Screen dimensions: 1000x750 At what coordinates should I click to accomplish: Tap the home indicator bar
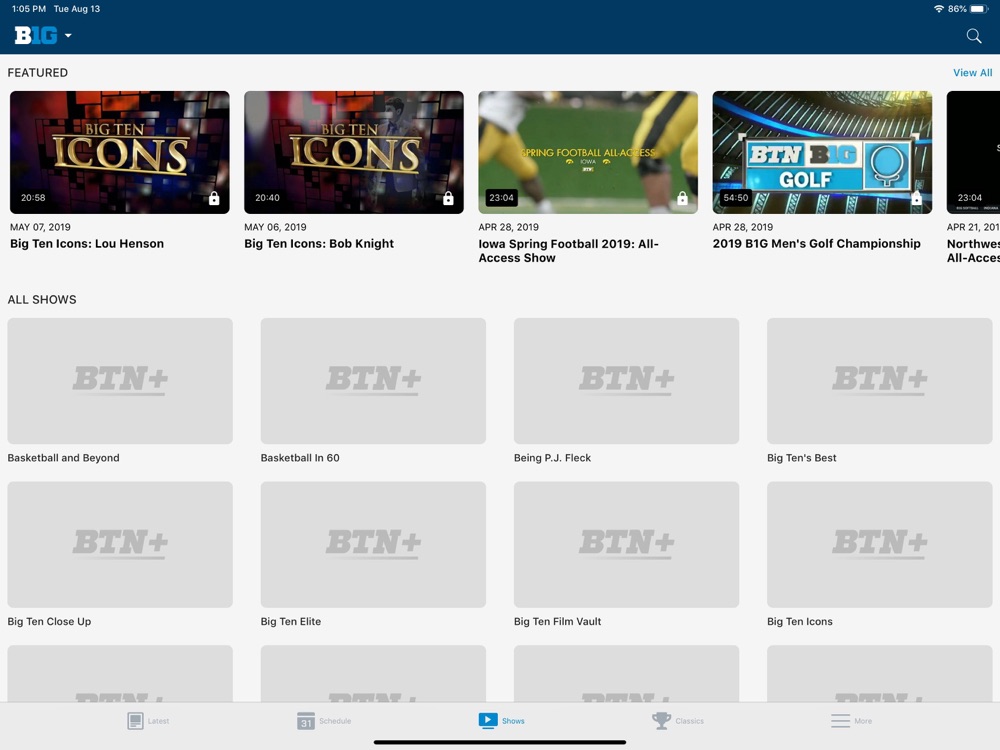[500, 742]
